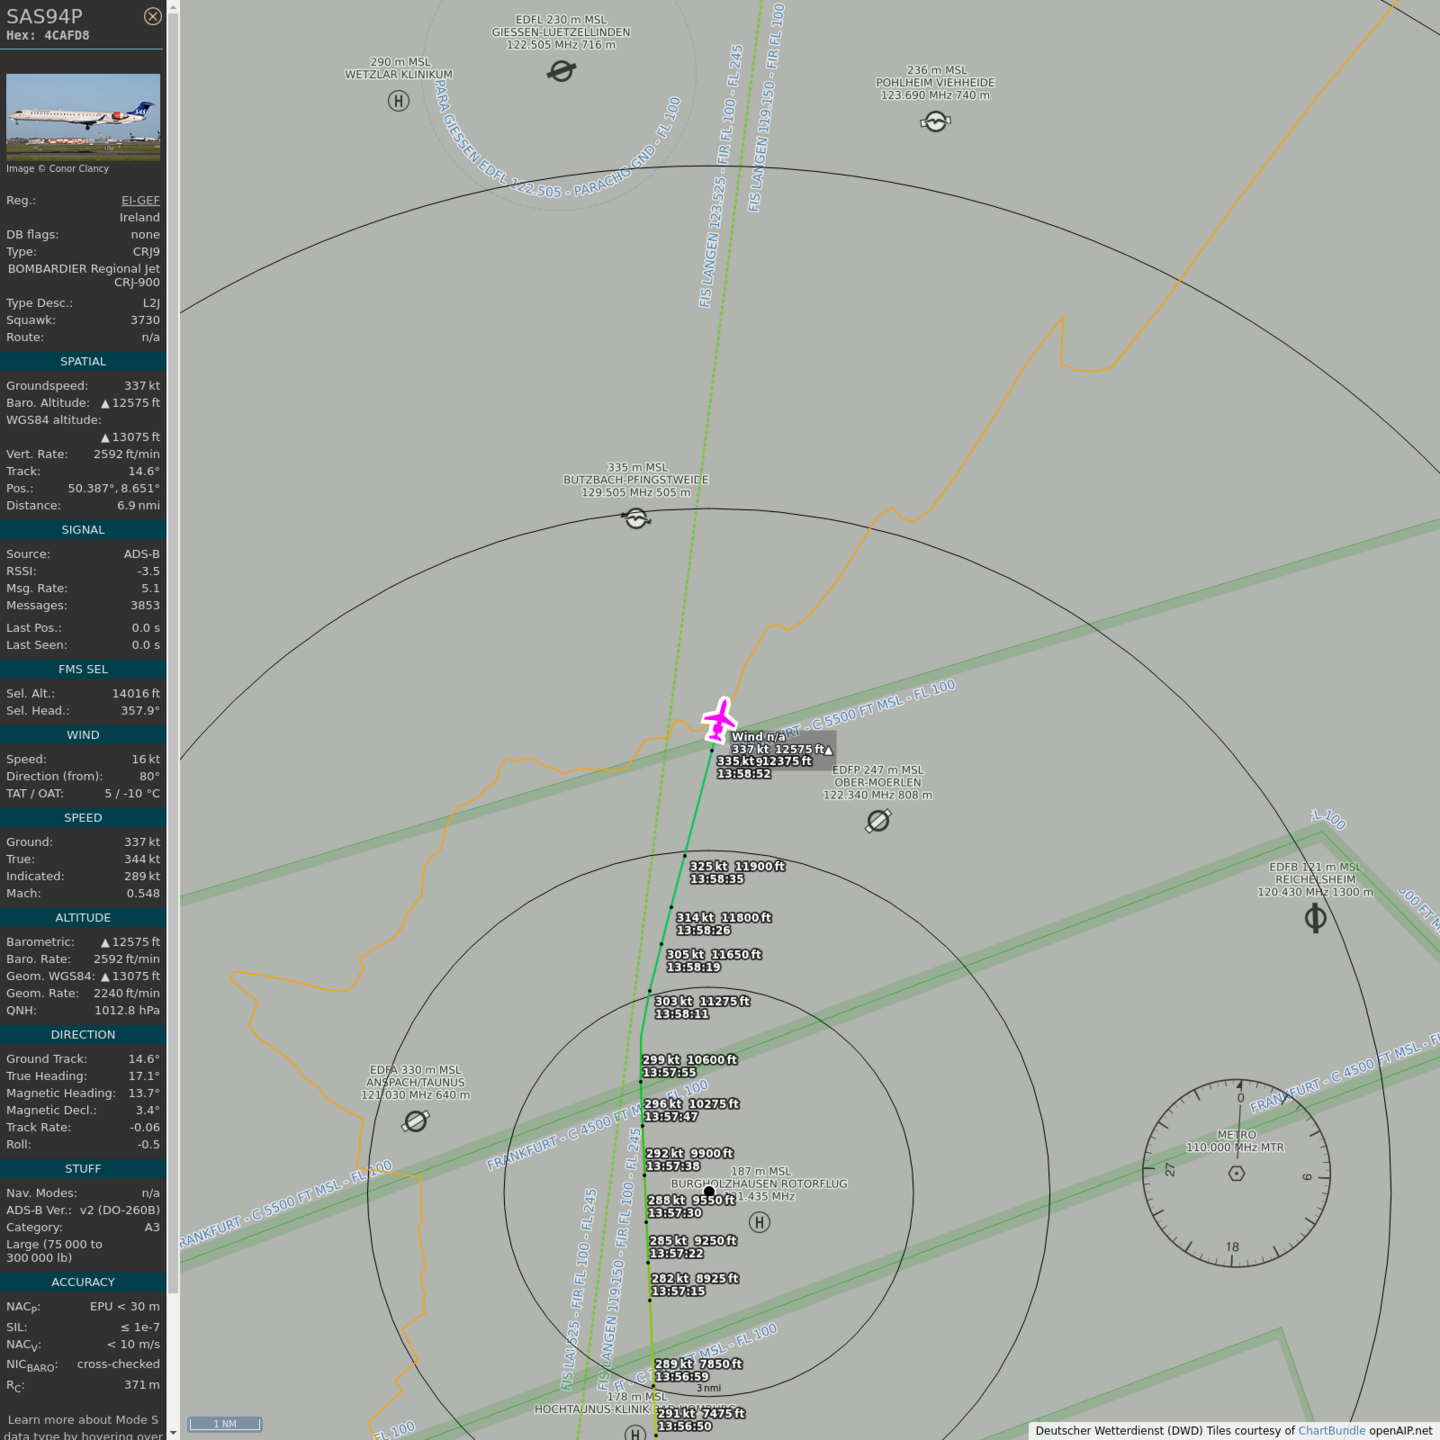Select the Giessen-Luetzellinden EDFL airfield symbol
Image resolution: width=1440 pixels, height=1440 pixels.
point(561,71)
